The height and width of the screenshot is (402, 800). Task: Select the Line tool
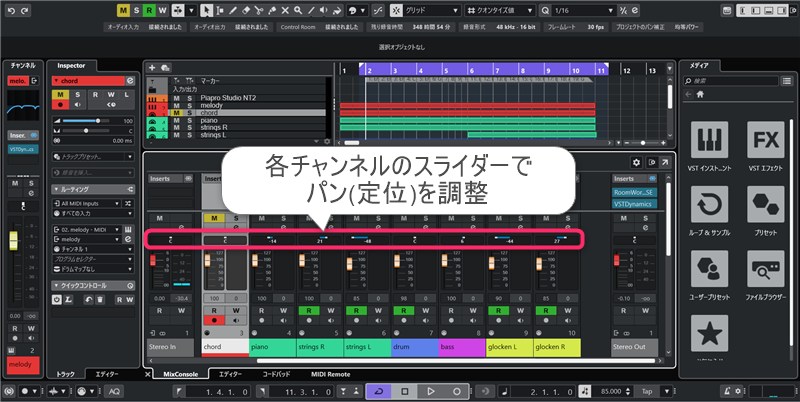(x=311, y=10)
